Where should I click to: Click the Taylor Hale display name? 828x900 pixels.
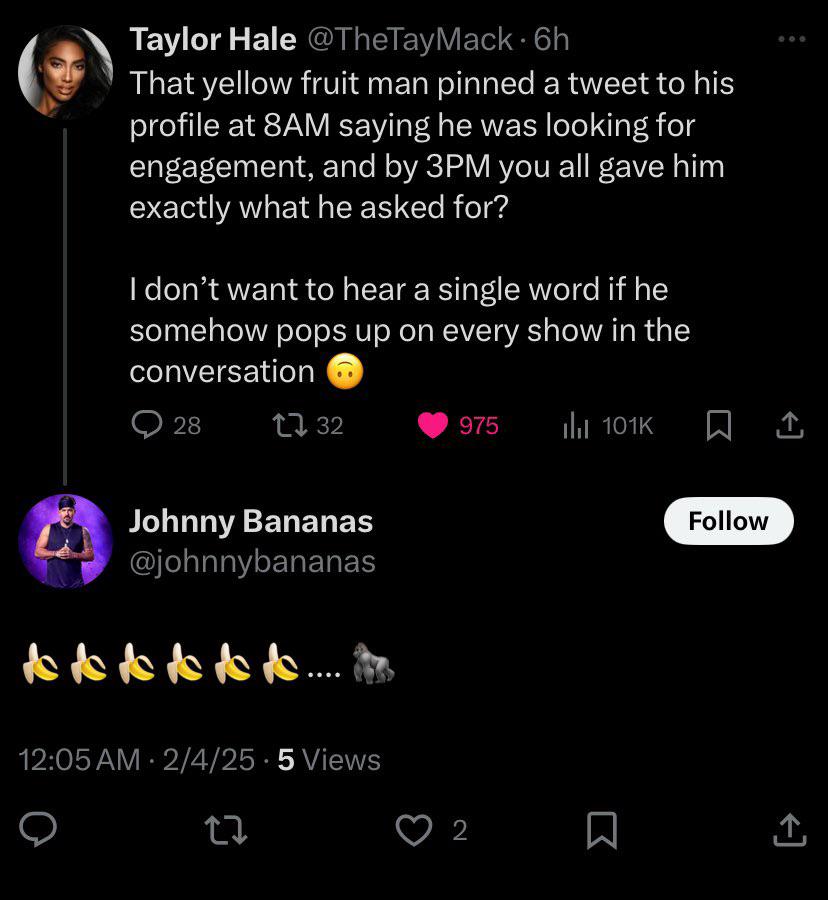(212, 39)
